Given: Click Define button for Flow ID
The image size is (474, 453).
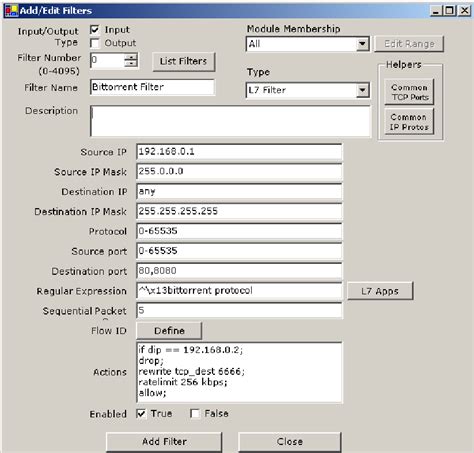Looking at the screenshot, I should [169, 331].
